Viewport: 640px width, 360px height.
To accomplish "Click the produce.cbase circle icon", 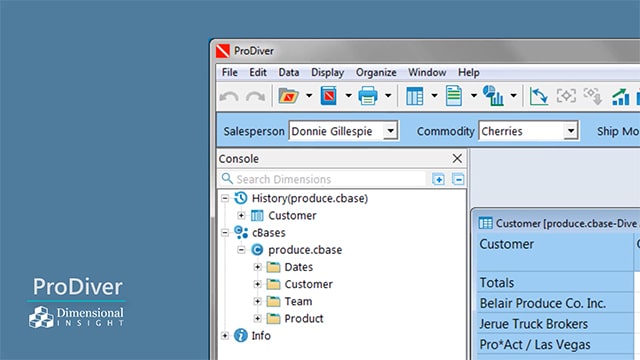I will click(257, 249).
